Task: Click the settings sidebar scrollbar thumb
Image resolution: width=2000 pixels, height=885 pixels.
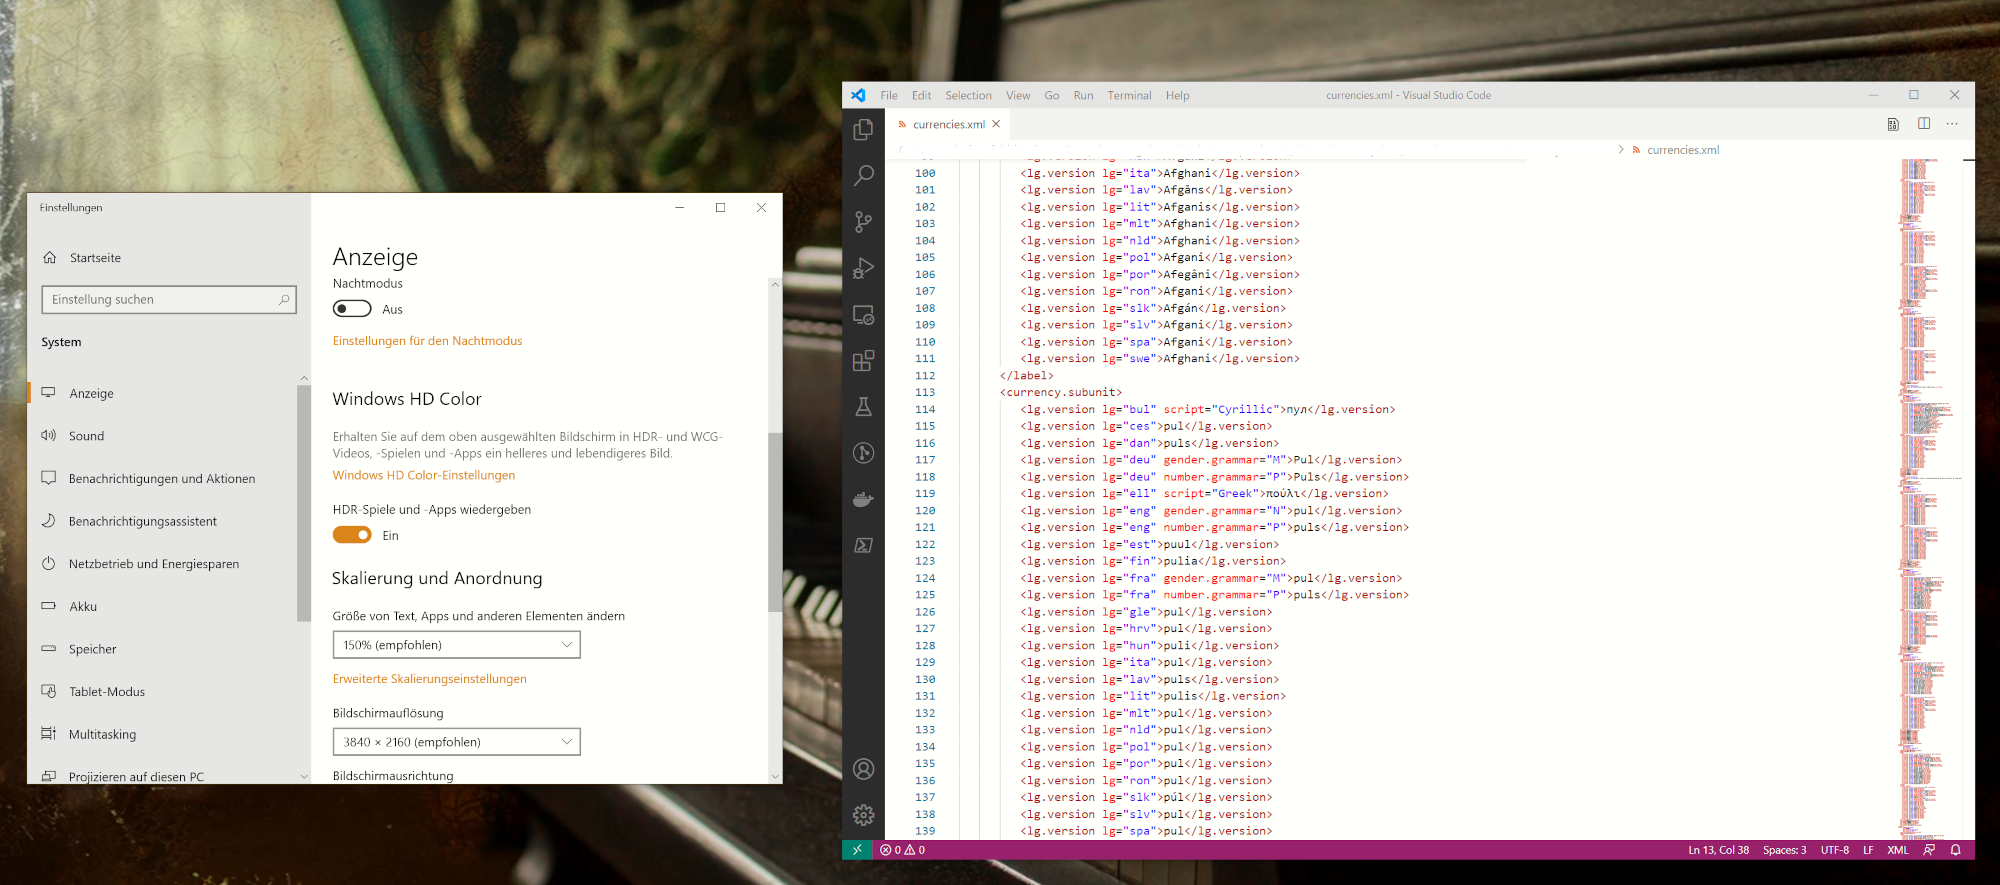Action: [304, 503]
